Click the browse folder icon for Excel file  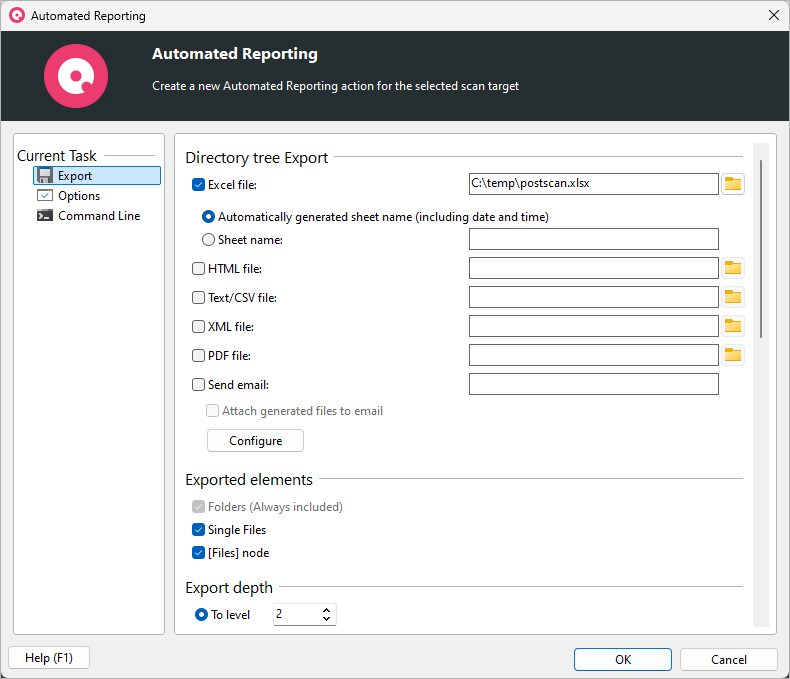pos(733,184)
